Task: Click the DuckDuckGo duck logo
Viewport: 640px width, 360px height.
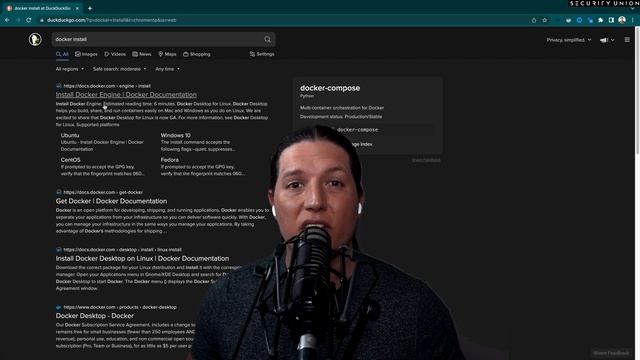Action: click(x=35, y=39)
